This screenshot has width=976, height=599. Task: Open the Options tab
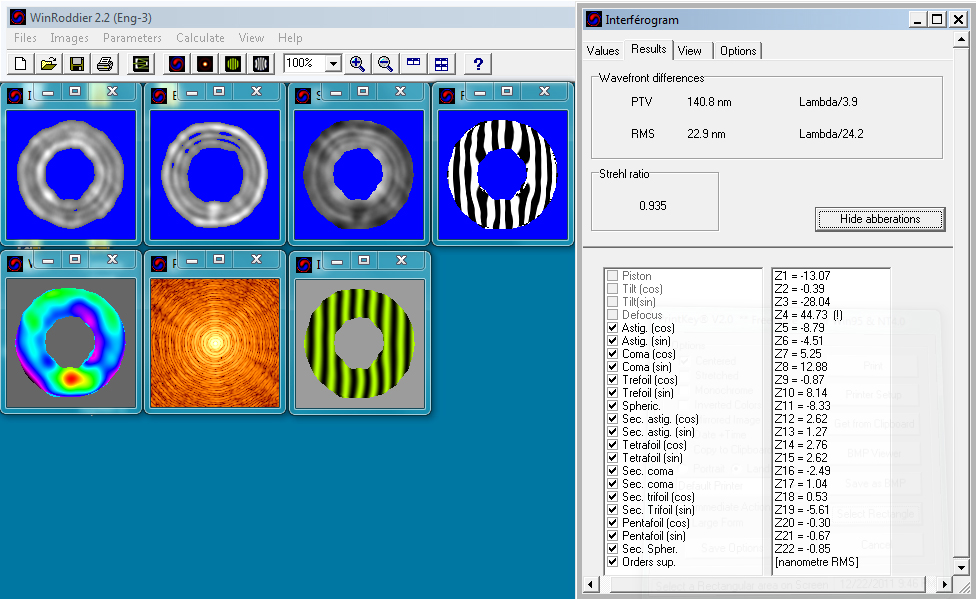coord(738,51)
